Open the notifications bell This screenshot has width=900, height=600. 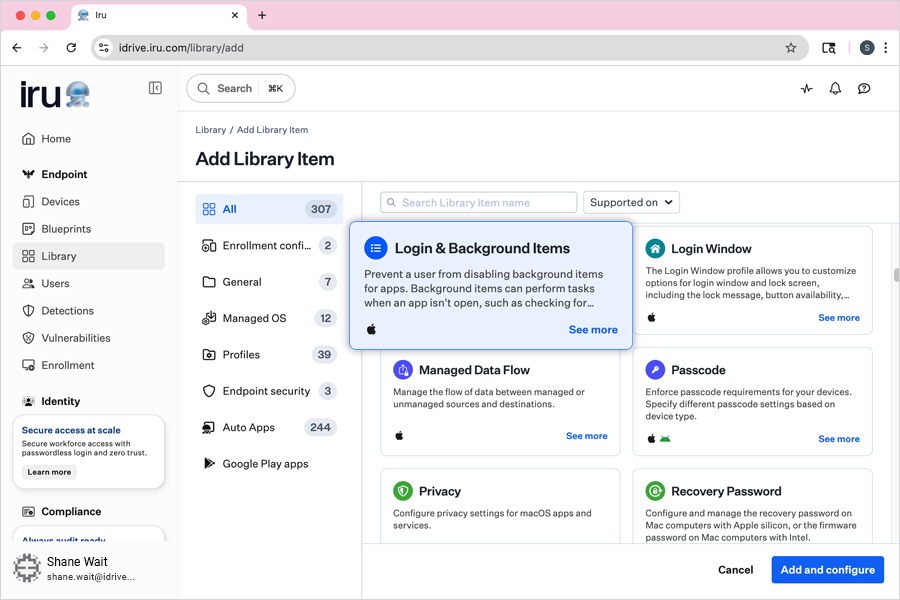coord(835,88)
